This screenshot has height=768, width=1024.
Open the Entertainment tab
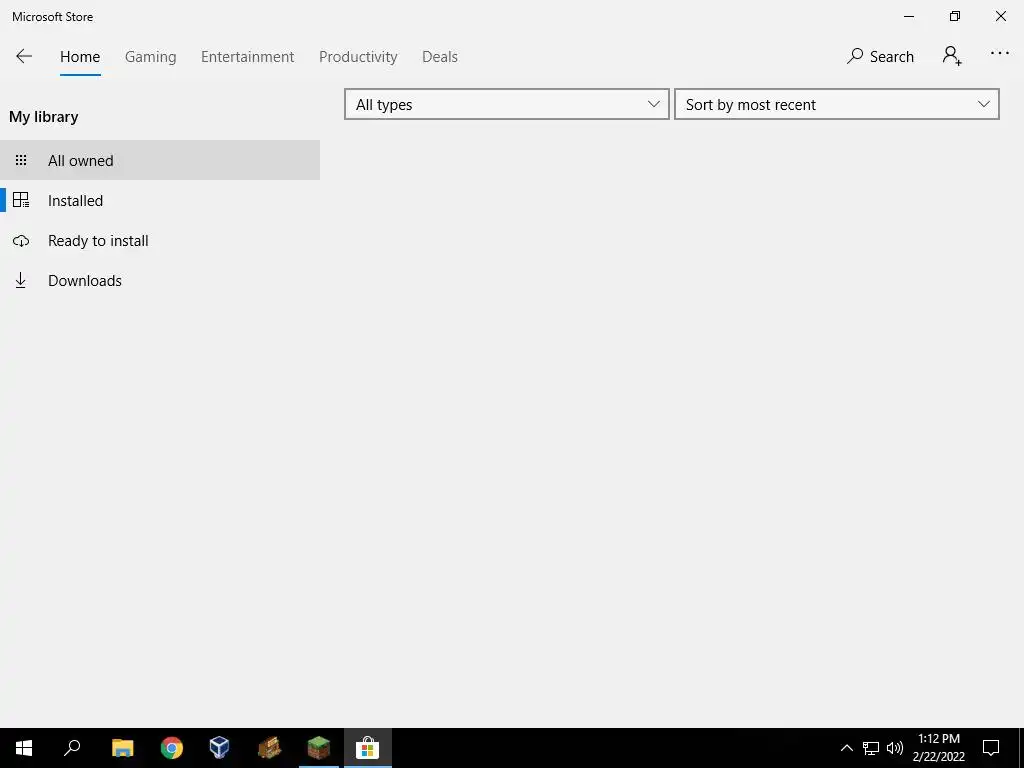[x=248, y=57]
